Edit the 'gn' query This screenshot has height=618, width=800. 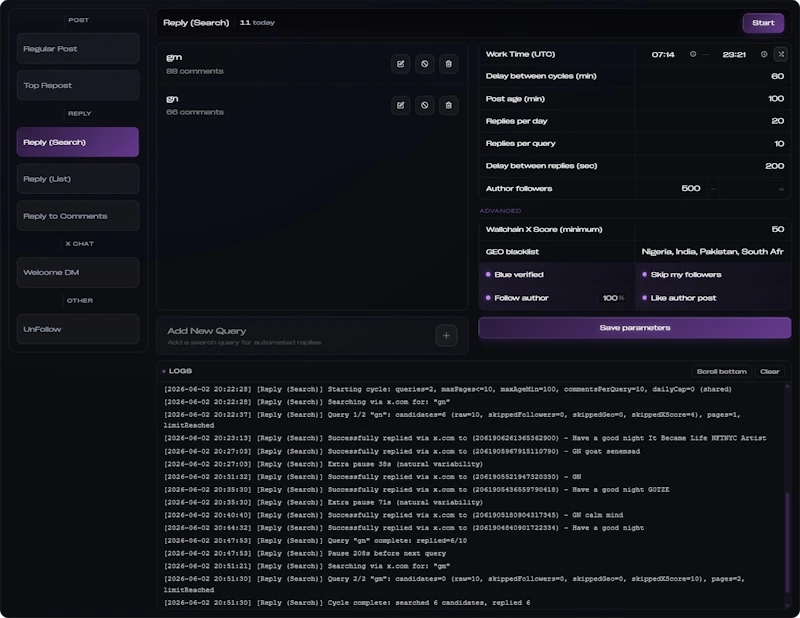[x=401, y=105]
